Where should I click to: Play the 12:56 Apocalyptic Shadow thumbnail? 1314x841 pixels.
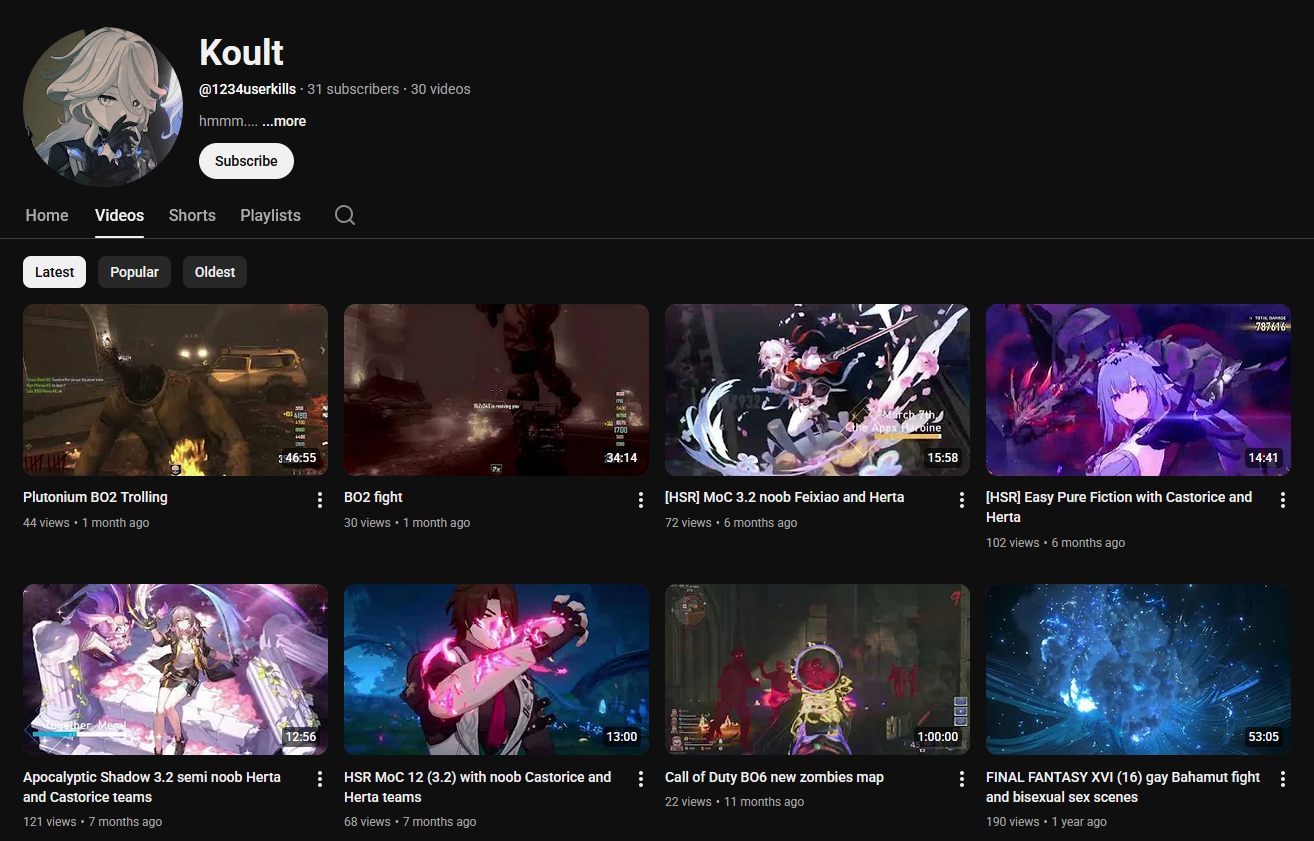click(175, 670)
